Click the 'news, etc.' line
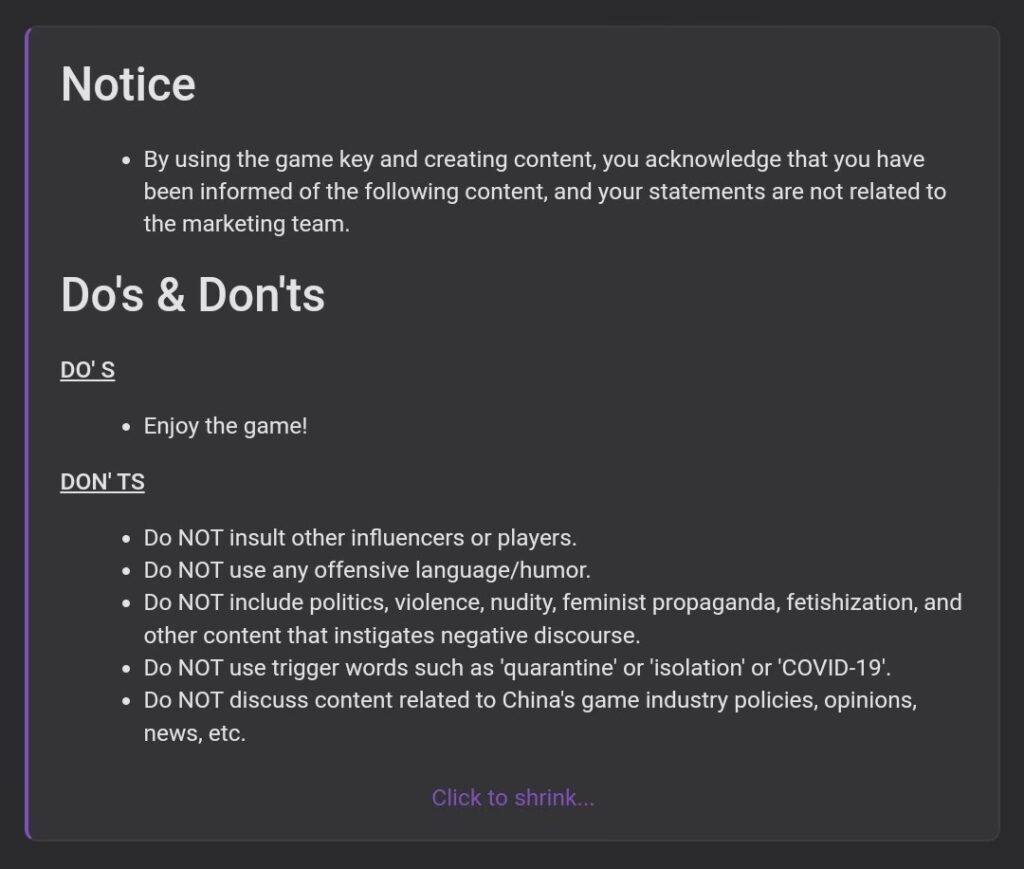The width and height of the screenshot is (1024, 869). 195,733
